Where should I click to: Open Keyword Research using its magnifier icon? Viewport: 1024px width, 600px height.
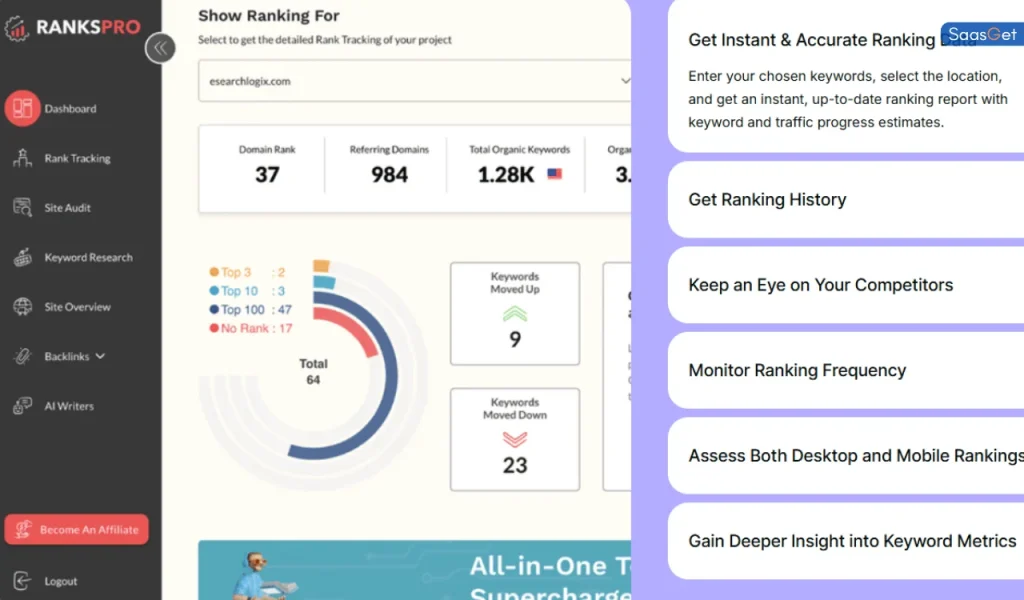tap(24, 257)
